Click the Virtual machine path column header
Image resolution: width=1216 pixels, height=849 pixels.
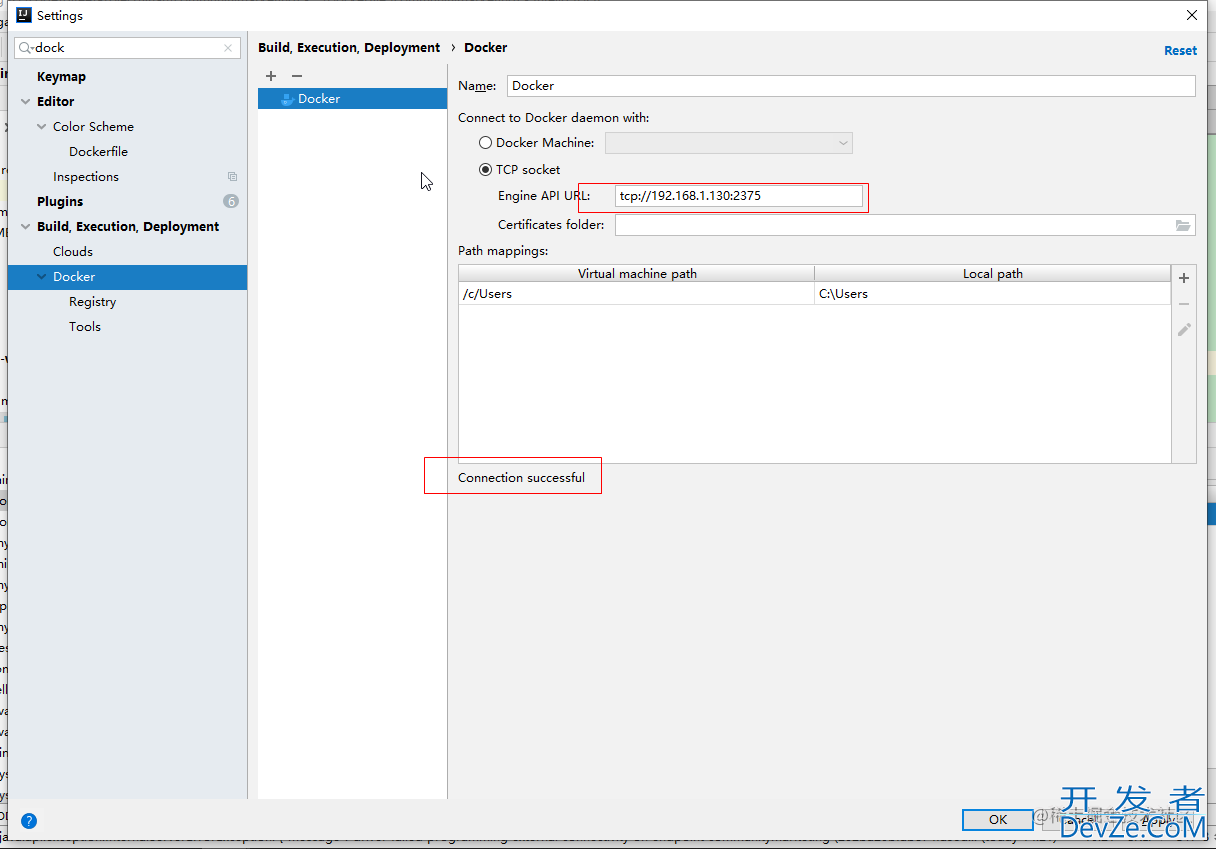[637, 273]
